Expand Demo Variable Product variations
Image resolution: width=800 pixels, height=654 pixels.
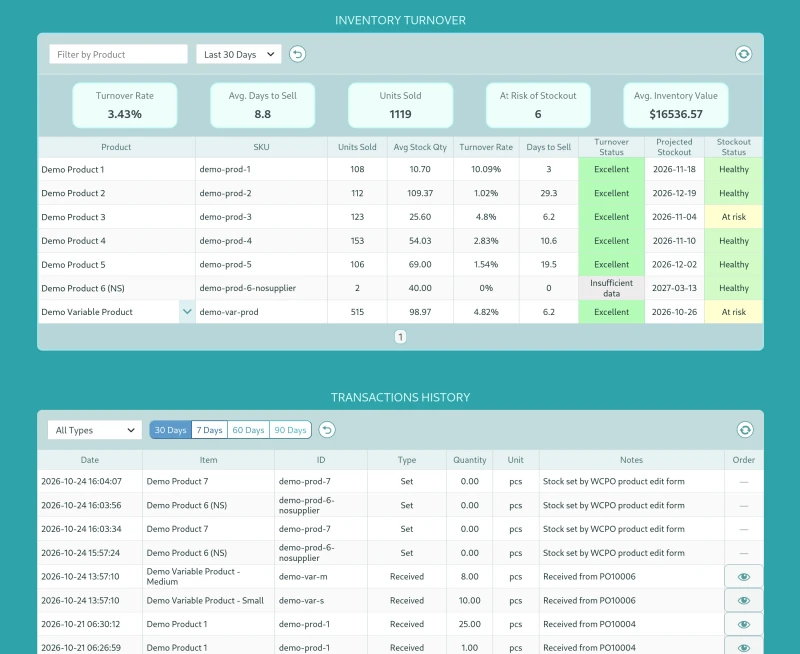coord(187,312)
